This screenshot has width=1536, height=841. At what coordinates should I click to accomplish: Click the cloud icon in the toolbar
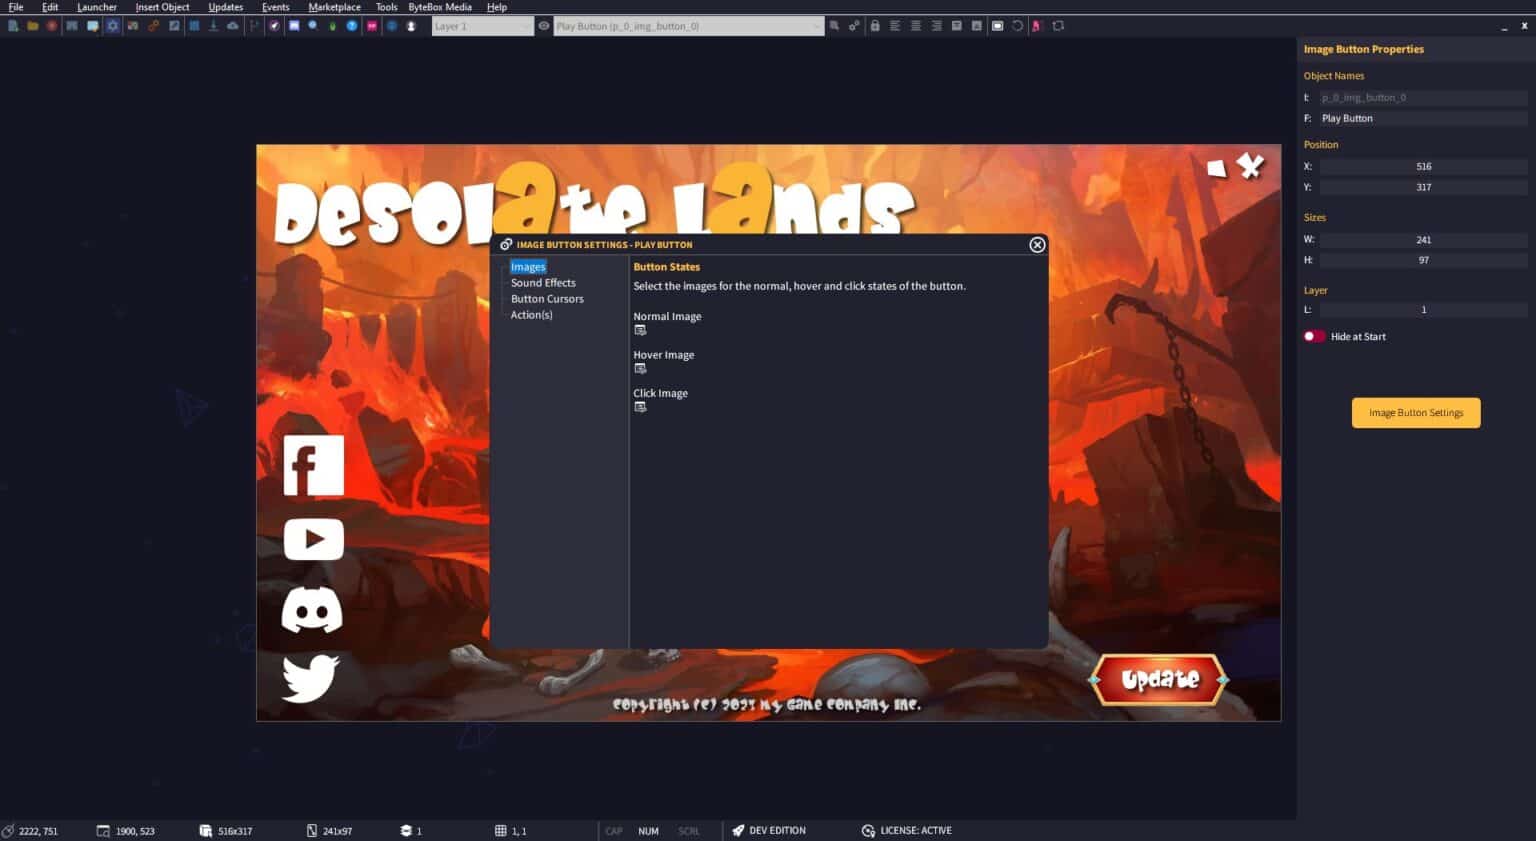coord(233,26)
